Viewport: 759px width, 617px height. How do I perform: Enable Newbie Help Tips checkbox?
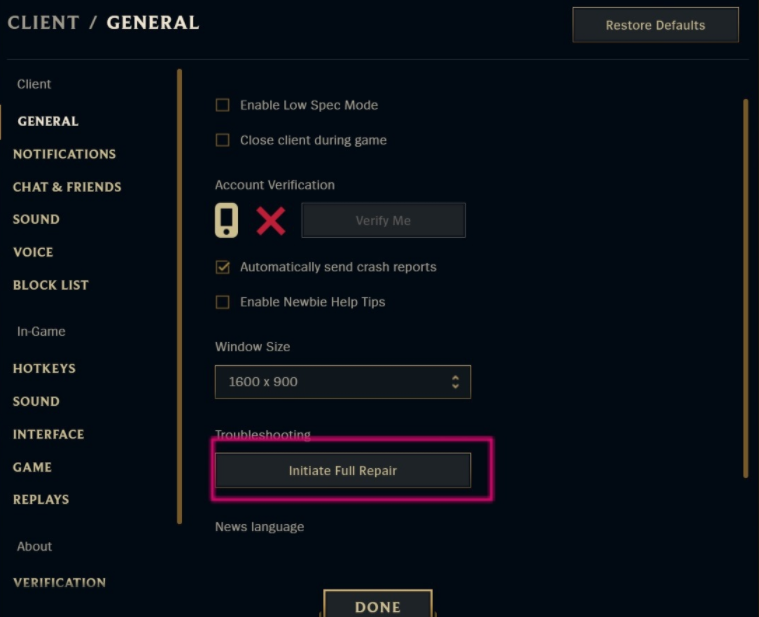pyautogui.click(x=223, y=302)
